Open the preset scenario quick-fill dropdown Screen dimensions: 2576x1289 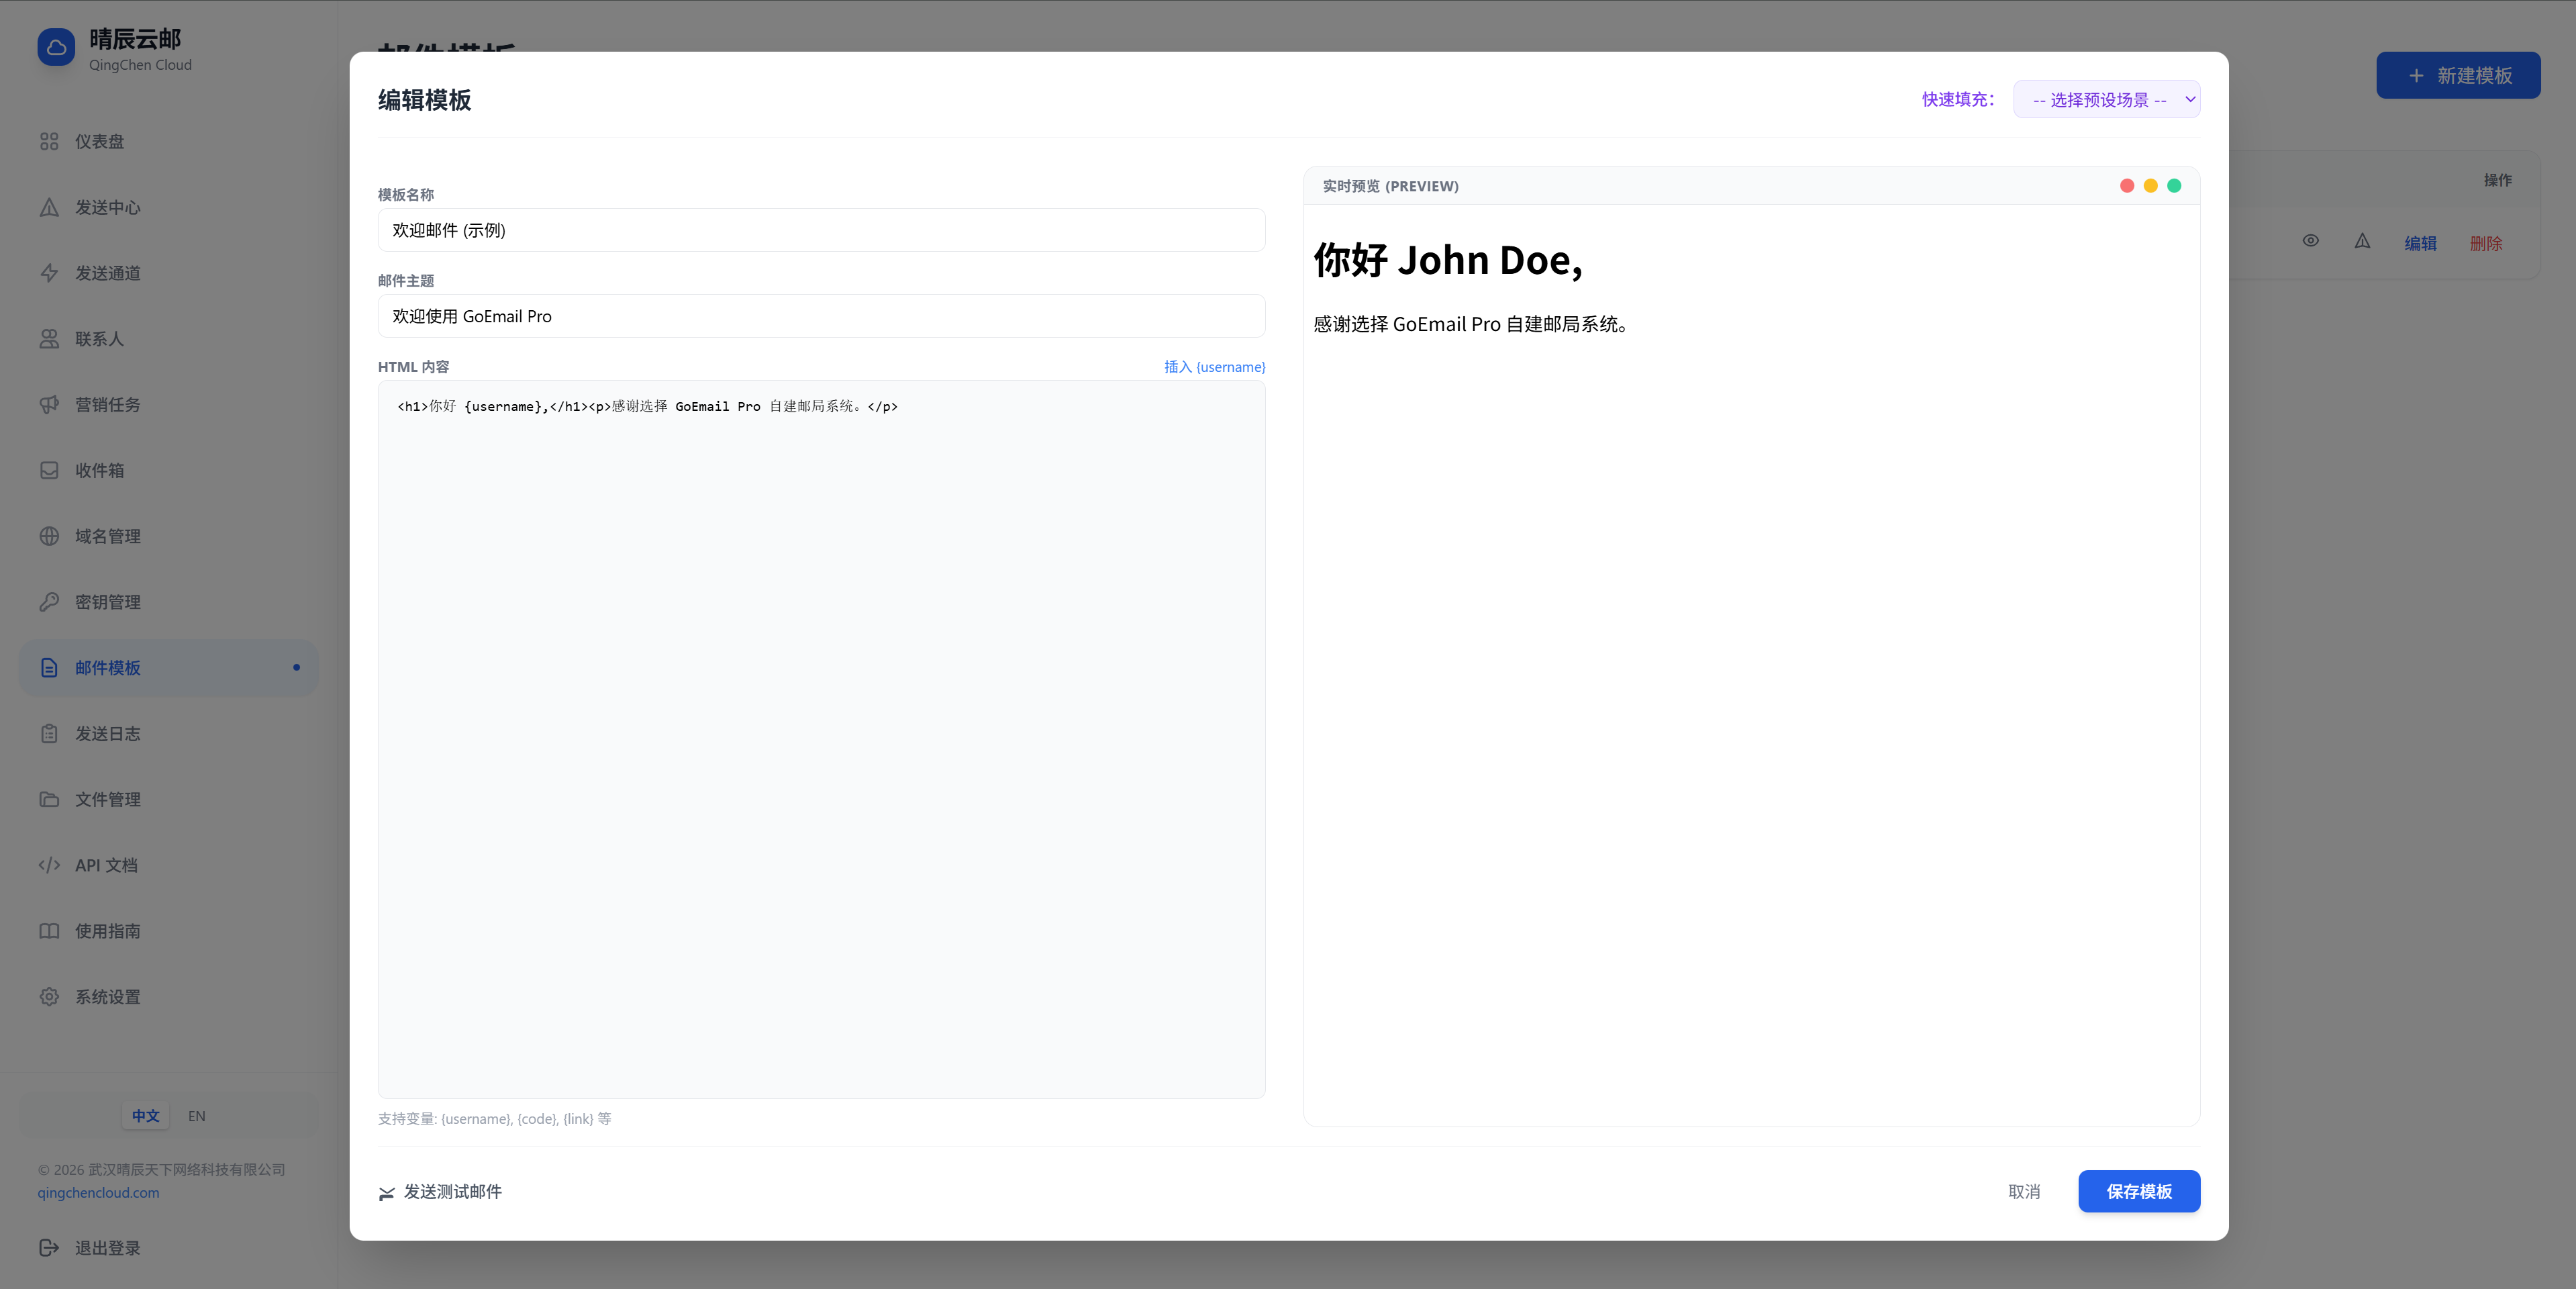[2106, 100]
